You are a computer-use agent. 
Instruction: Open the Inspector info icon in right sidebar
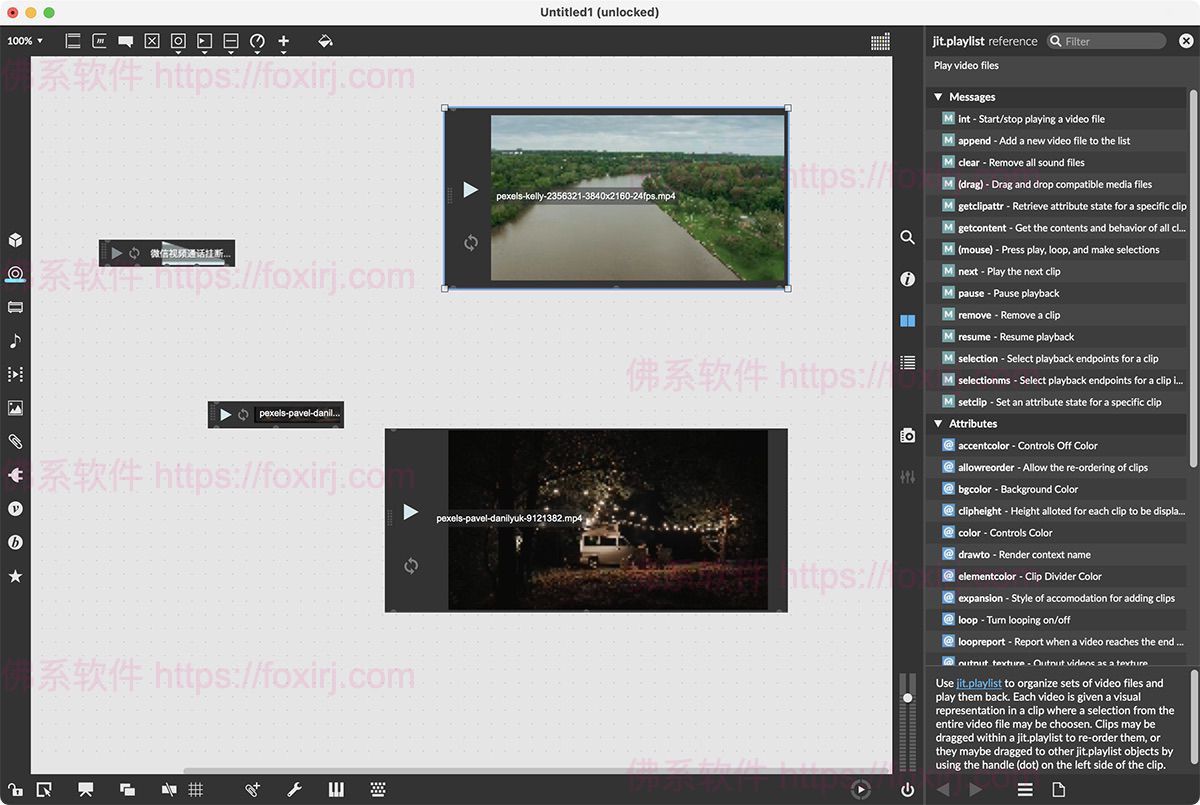907,279
